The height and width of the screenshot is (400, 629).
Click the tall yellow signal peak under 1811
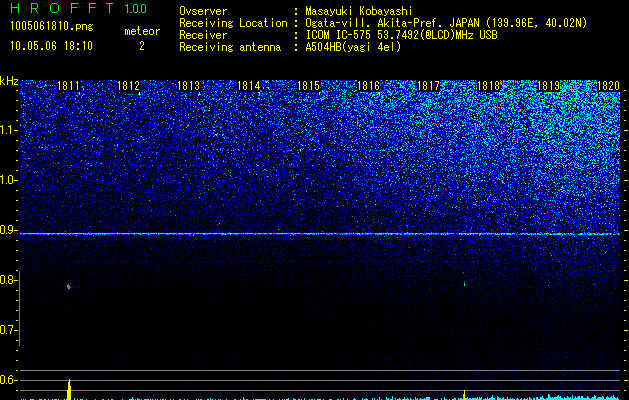[x=69, y=389]
